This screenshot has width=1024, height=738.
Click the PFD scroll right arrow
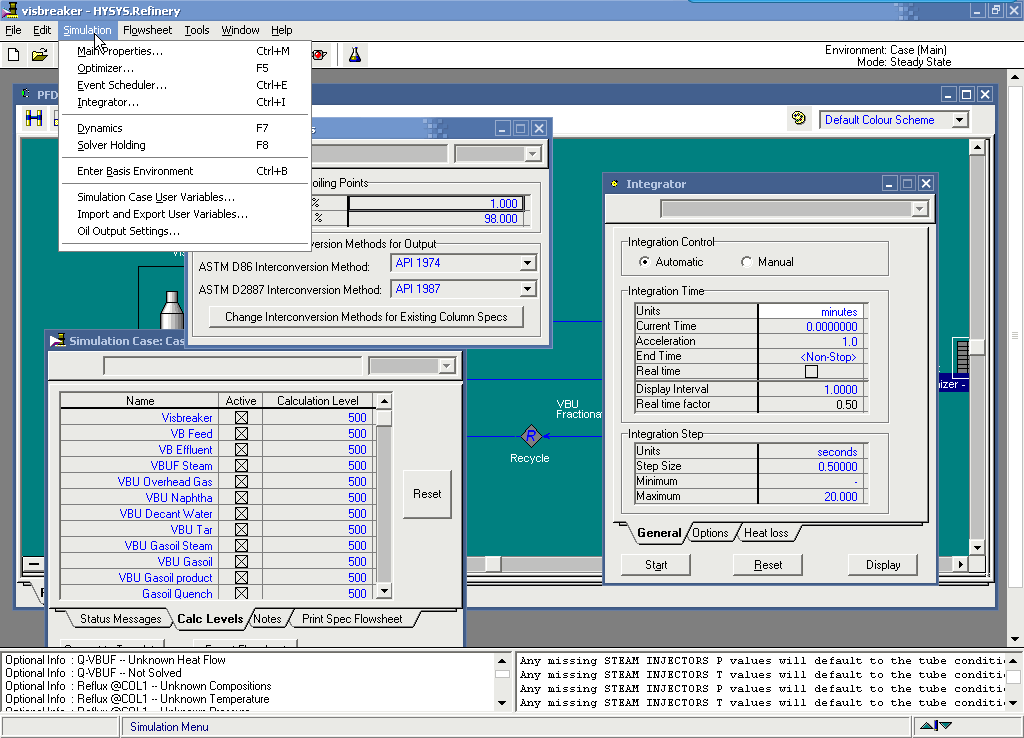pyautogui.click(x=960, y=564)
